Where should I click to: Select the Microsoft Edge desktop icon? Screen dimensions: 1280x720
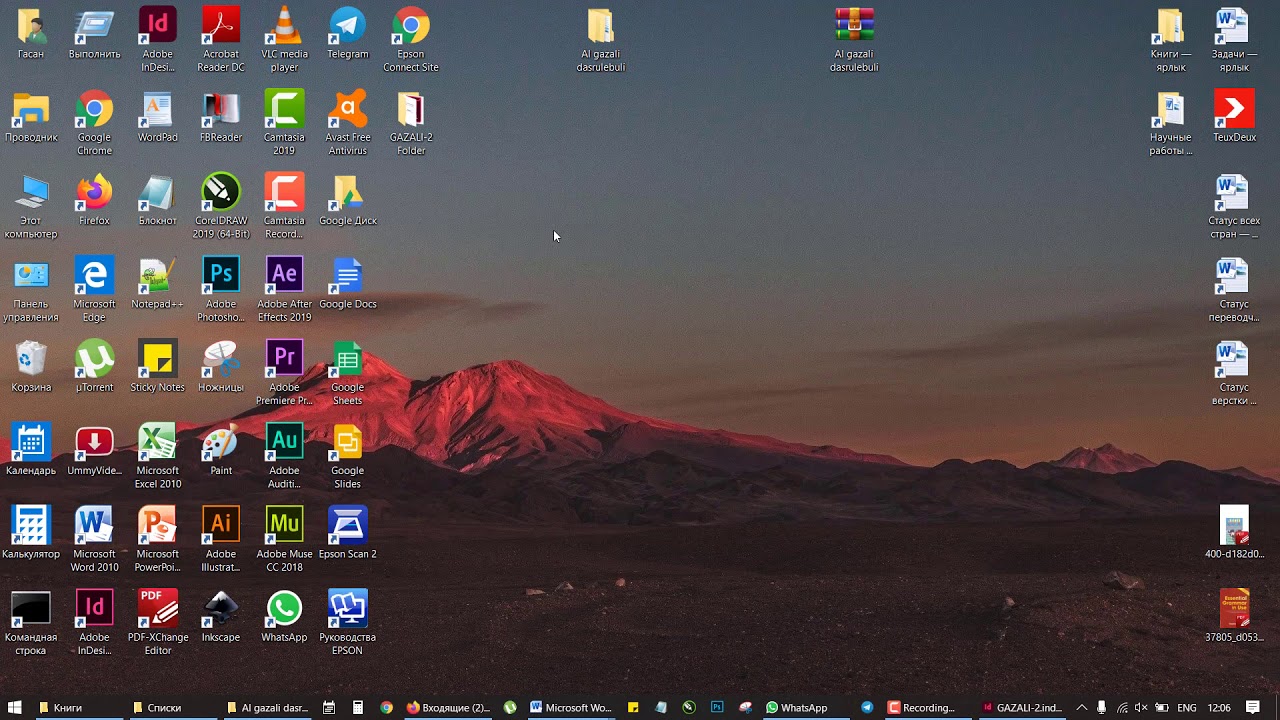click(x=95, y=290)
